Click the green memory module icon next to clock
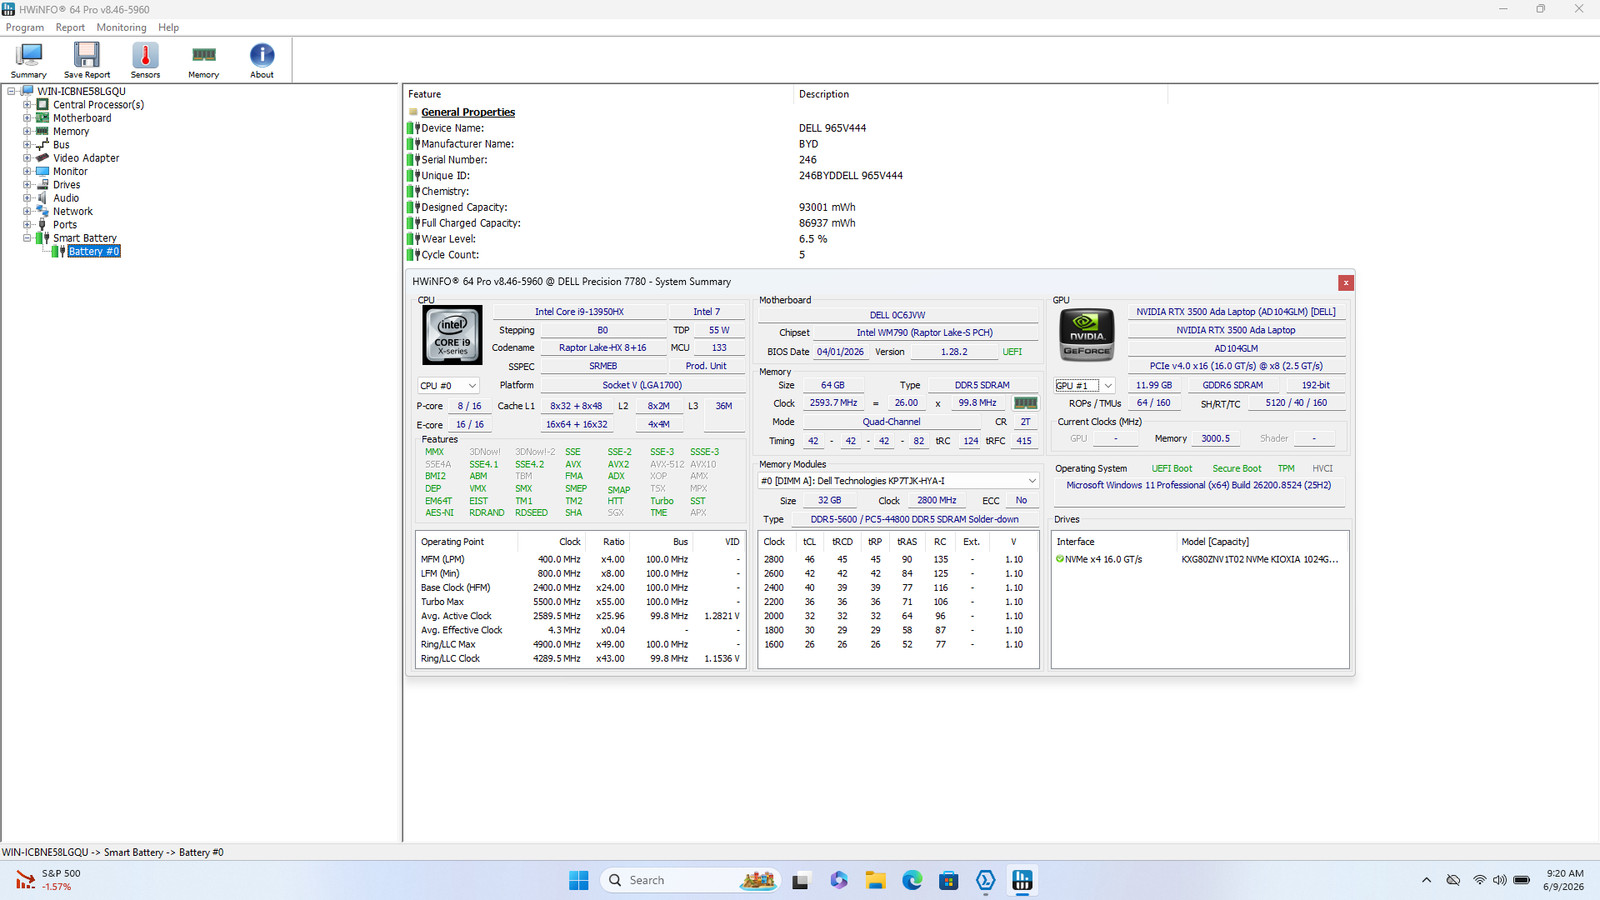This screenshot has height=900, width=1600. pos(1025,403)
